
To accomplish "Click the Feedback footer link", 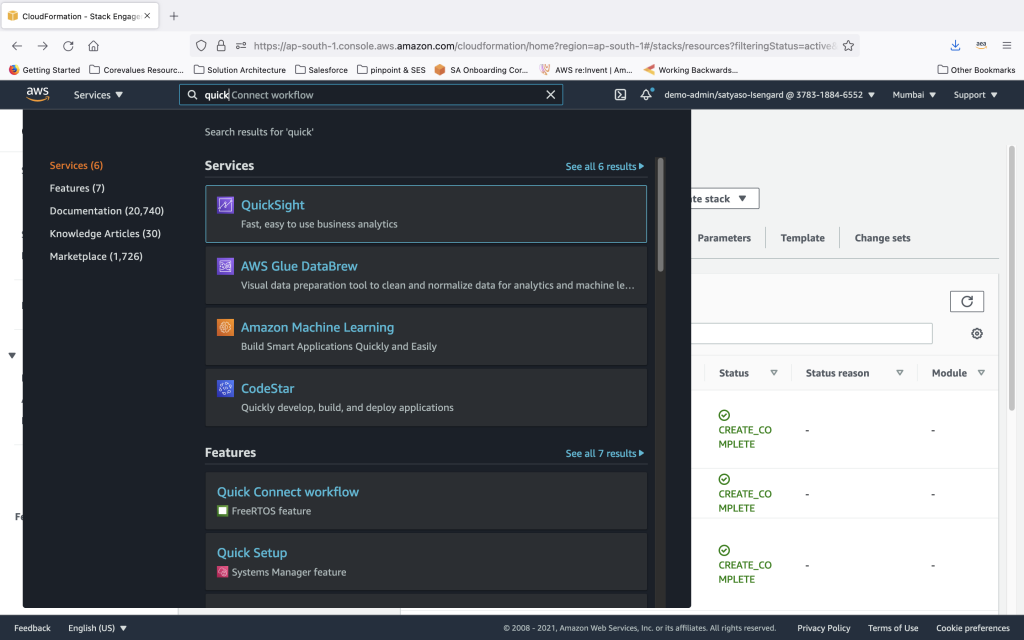I will pyautogui.click(x=32, y=628).
